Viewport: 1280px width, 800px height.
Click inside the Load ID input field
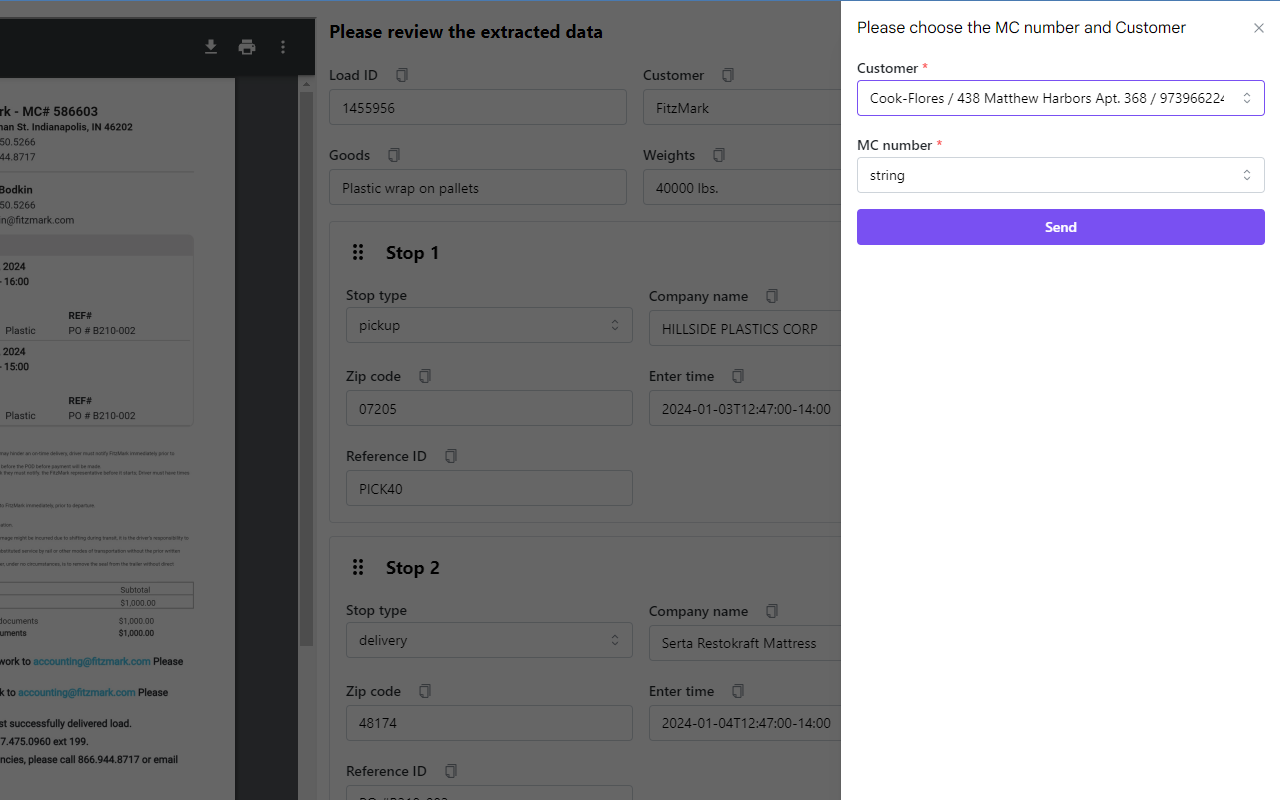tap(477, 107)
